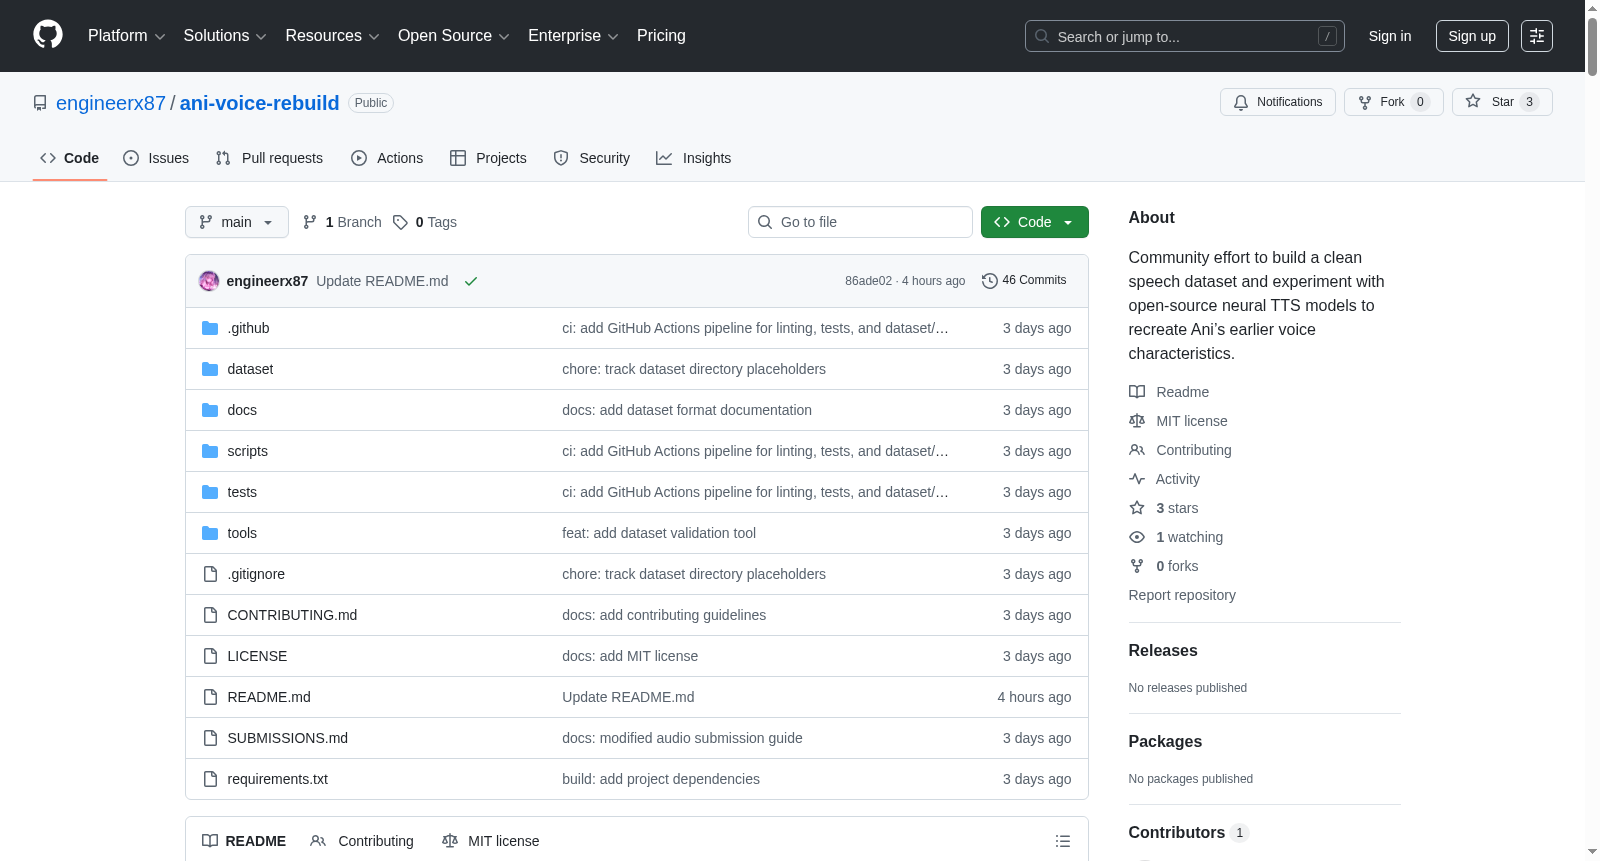The image size is (1600, 861).
Task: Open the main branch selector
Action: coord(237,222)
